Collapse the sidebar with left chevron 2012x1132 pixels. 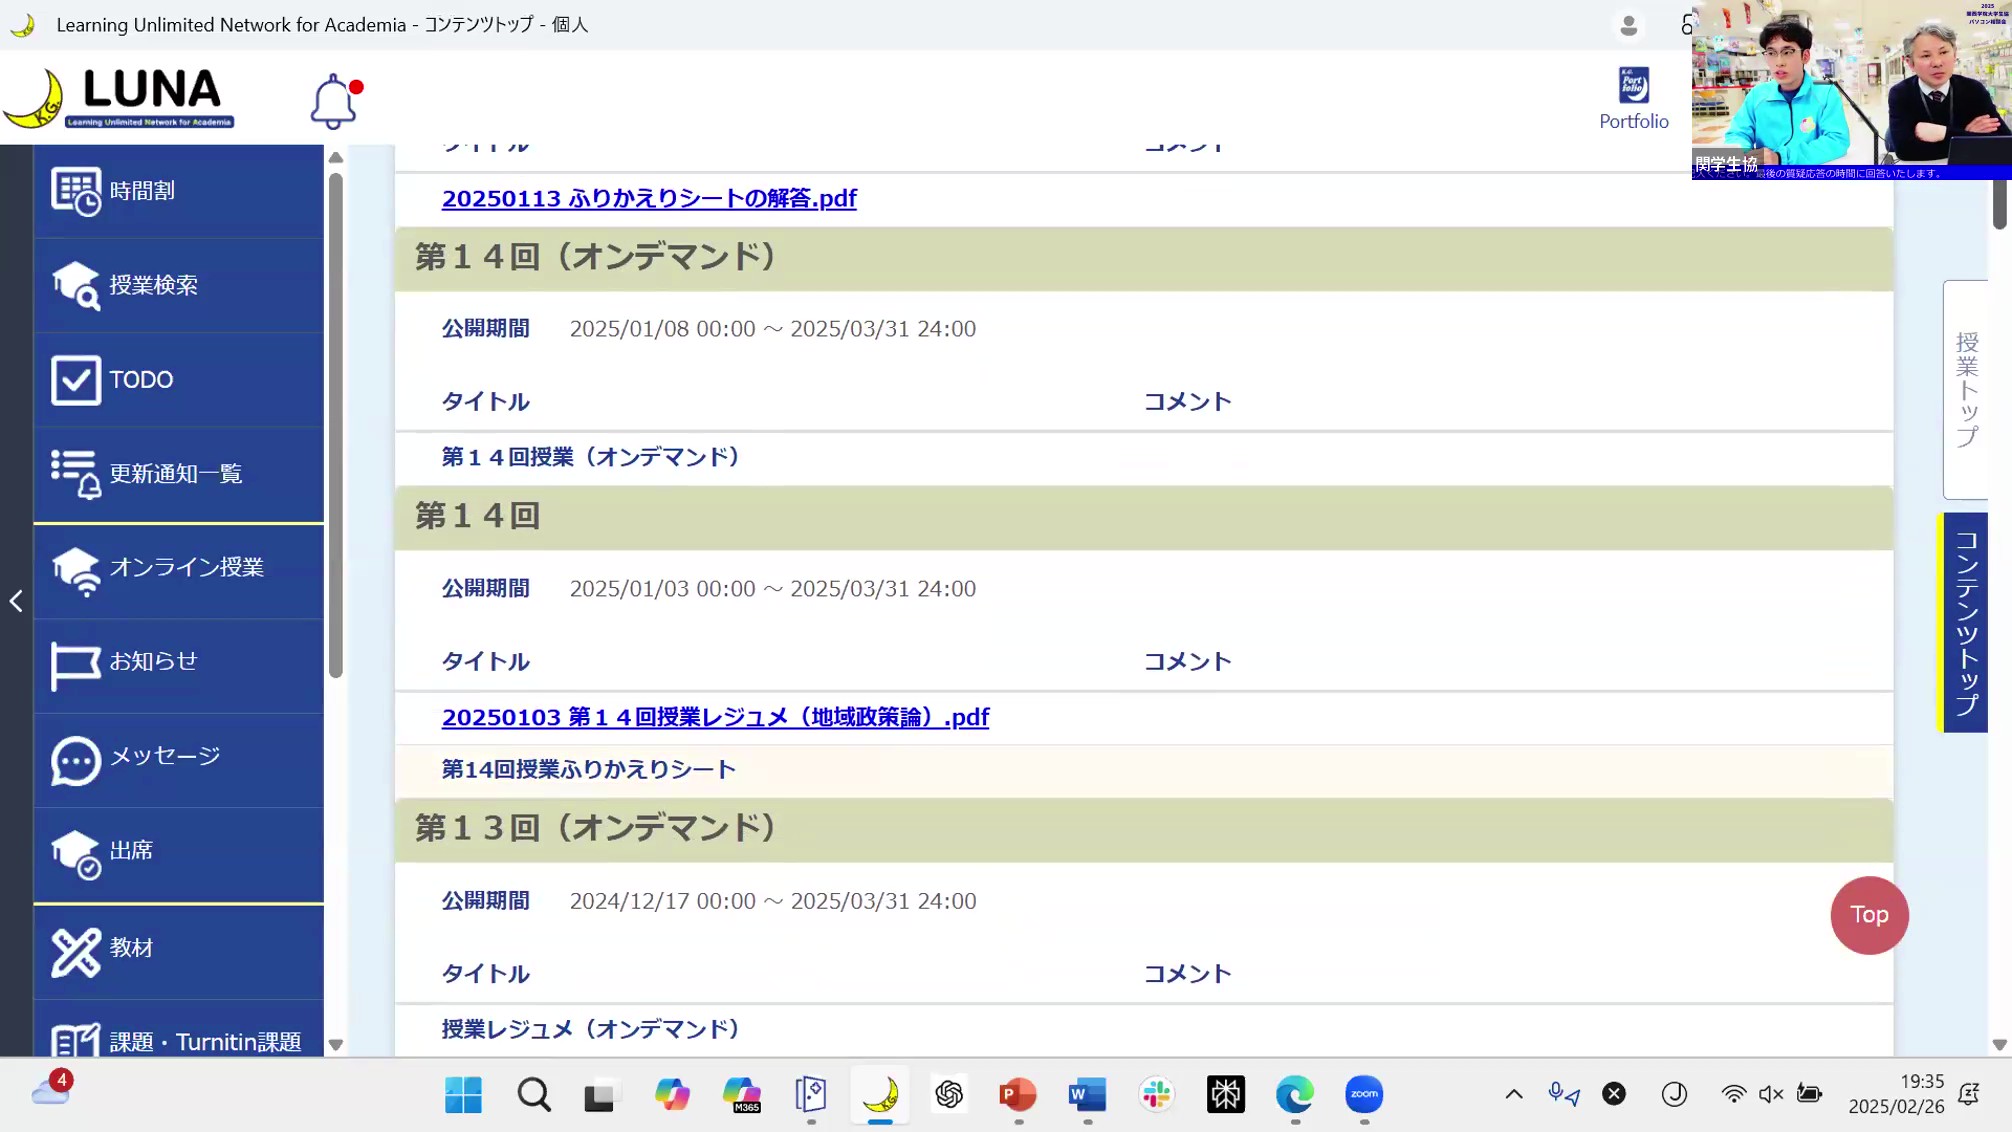(x=16, y=601)
